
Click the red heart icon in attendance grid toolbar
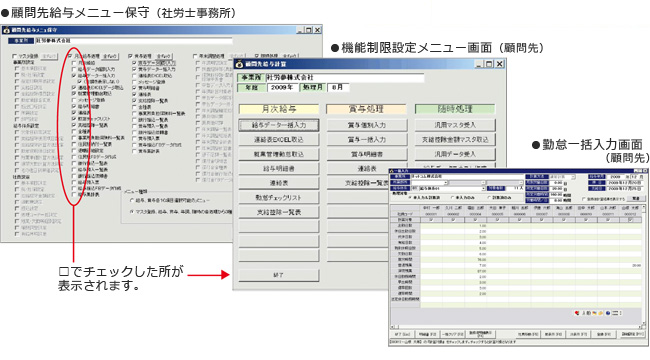click(x=577, y=313)
